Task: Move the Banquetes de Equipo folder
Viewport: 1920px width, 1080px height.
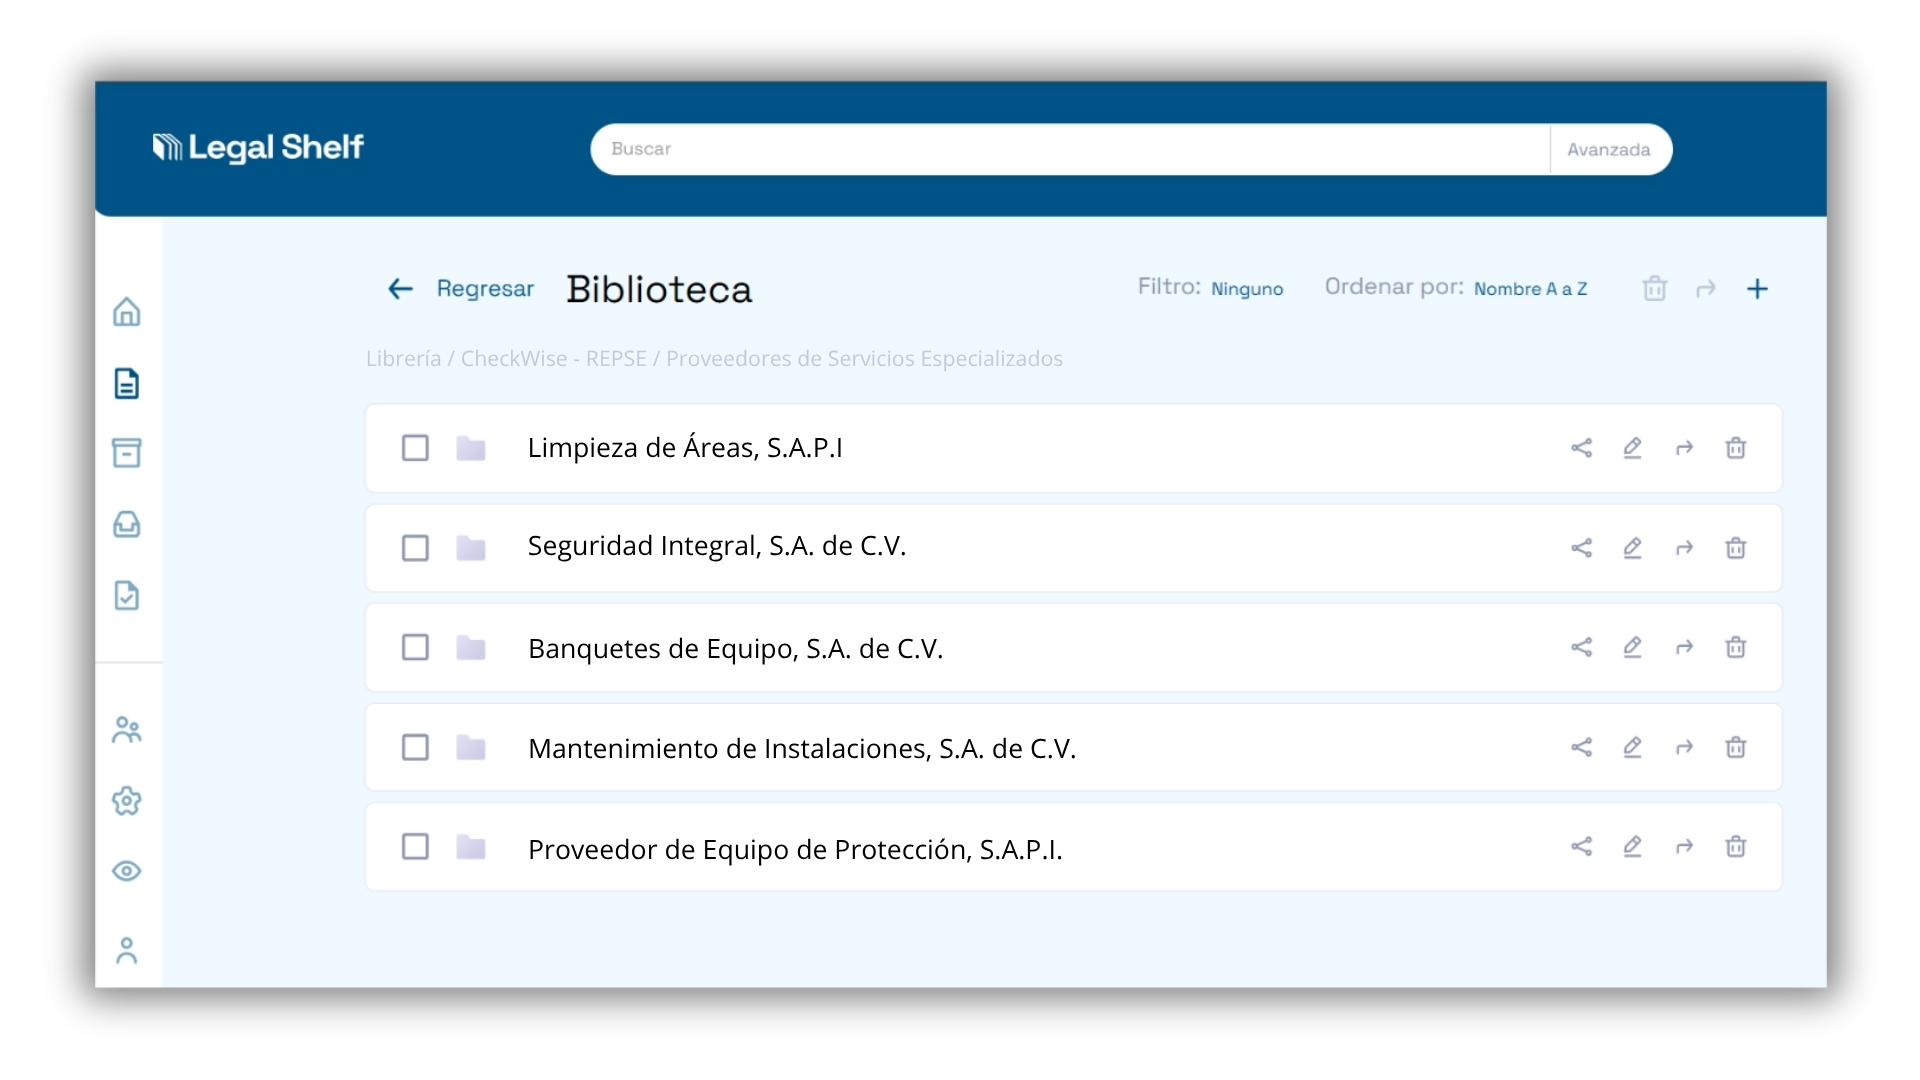Action: click(1685, 647)
